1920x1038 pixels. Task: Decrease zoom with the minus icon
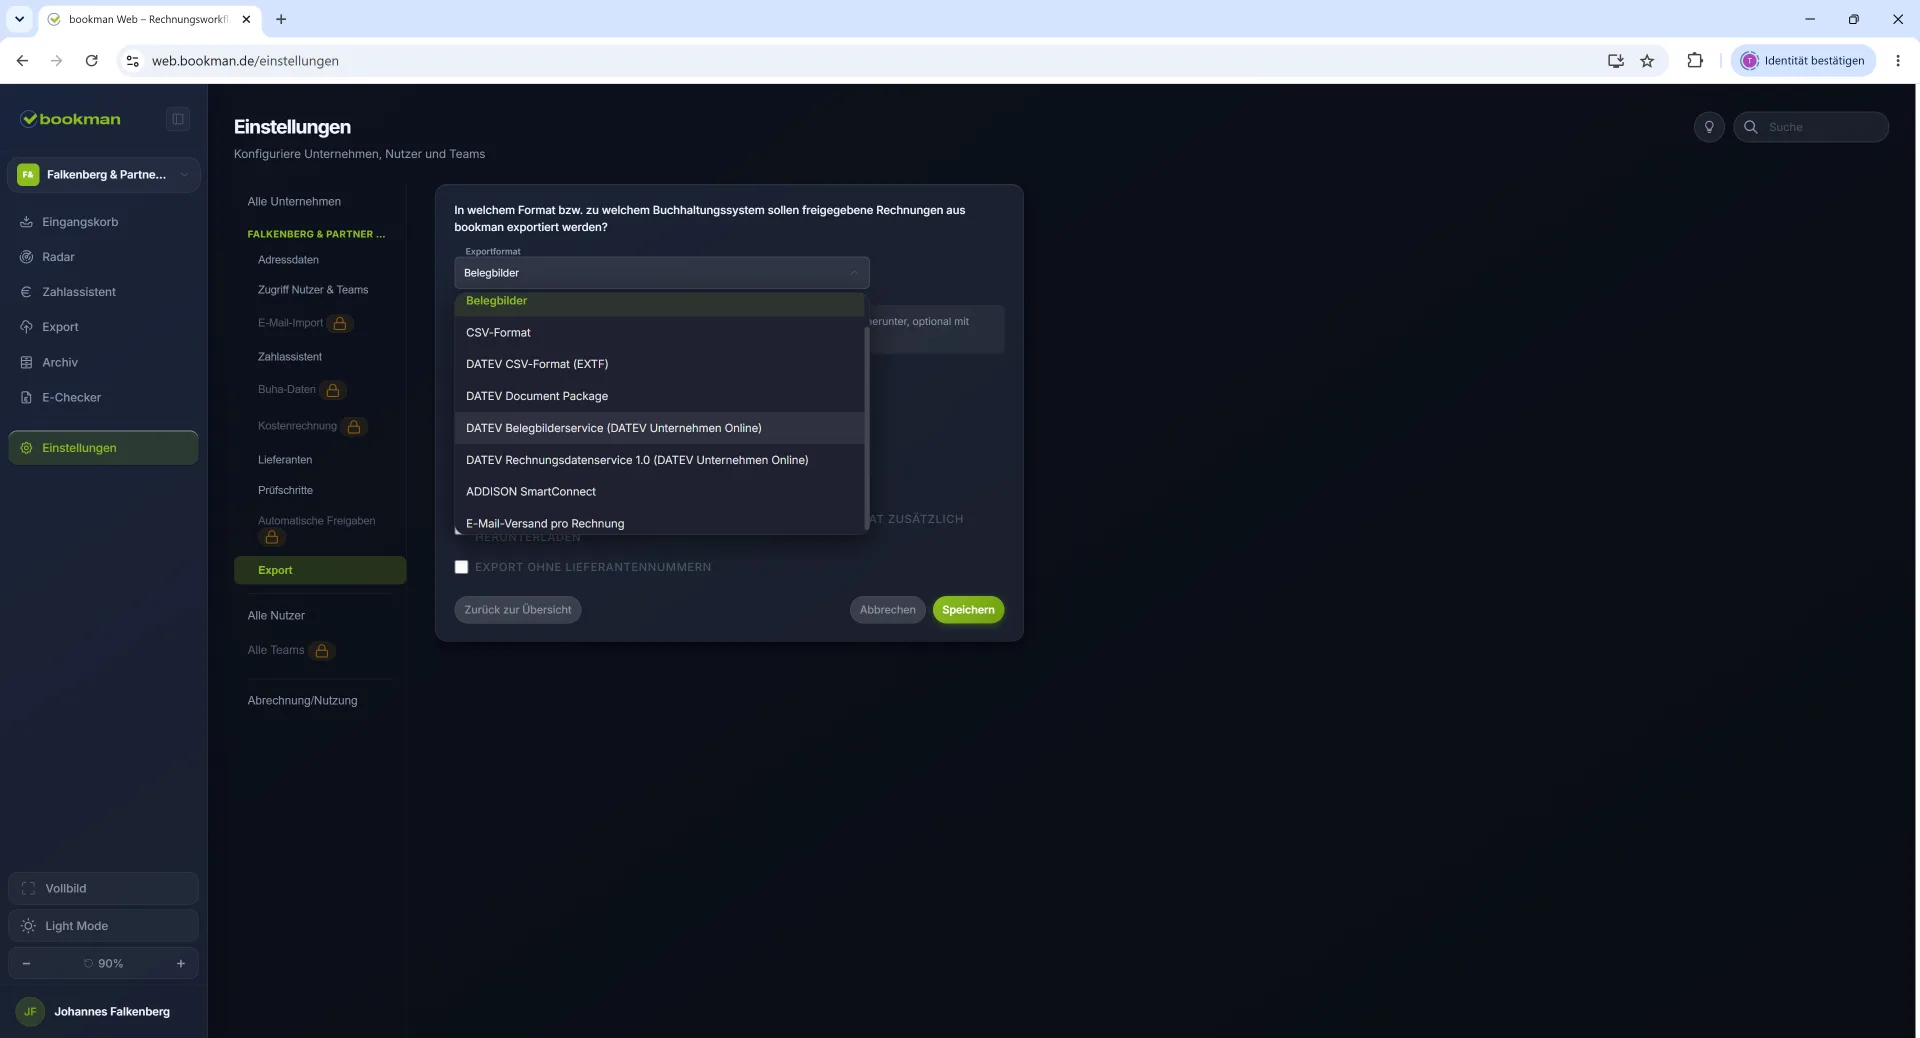26,963
